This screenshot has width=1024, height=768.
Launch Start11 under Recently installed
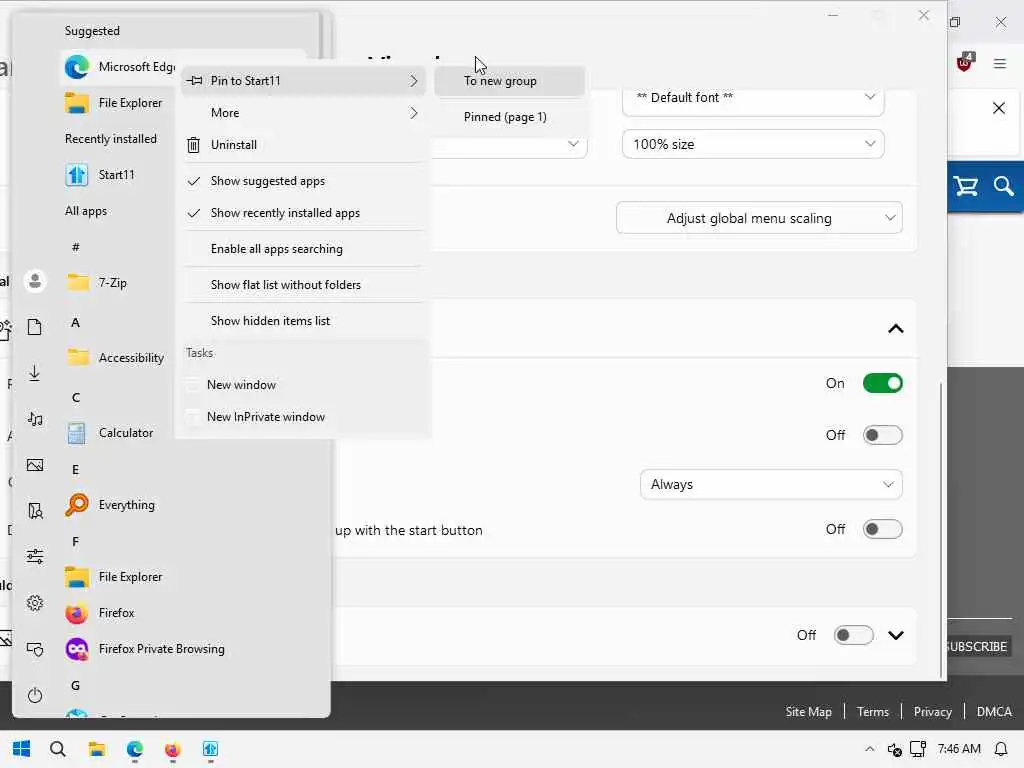tap(100, 174)
